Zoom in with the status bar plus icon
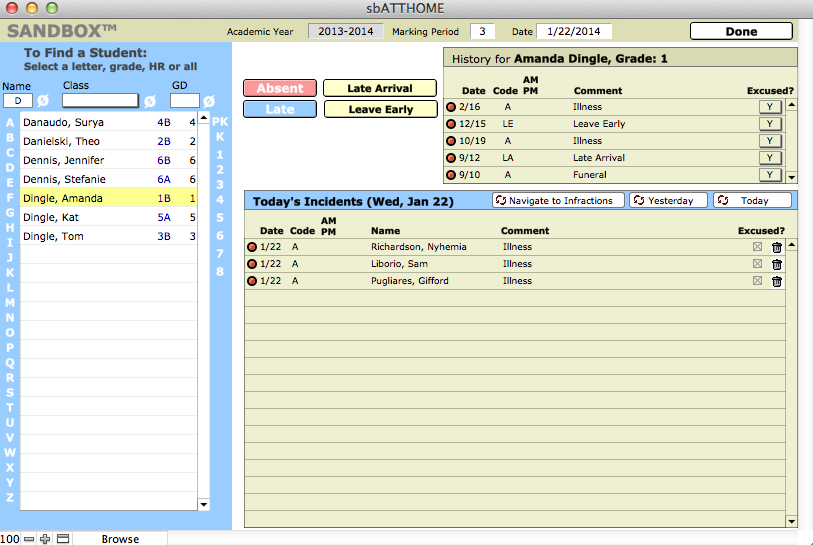 pos(45,539)
